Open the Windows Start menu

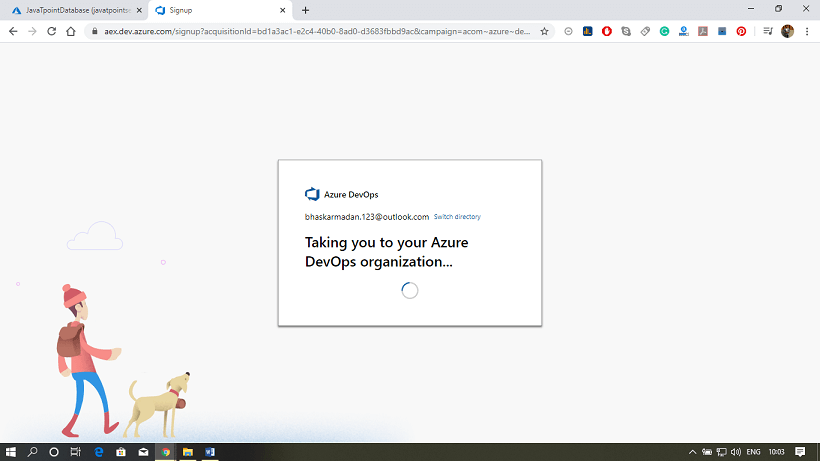pos(10,452)
